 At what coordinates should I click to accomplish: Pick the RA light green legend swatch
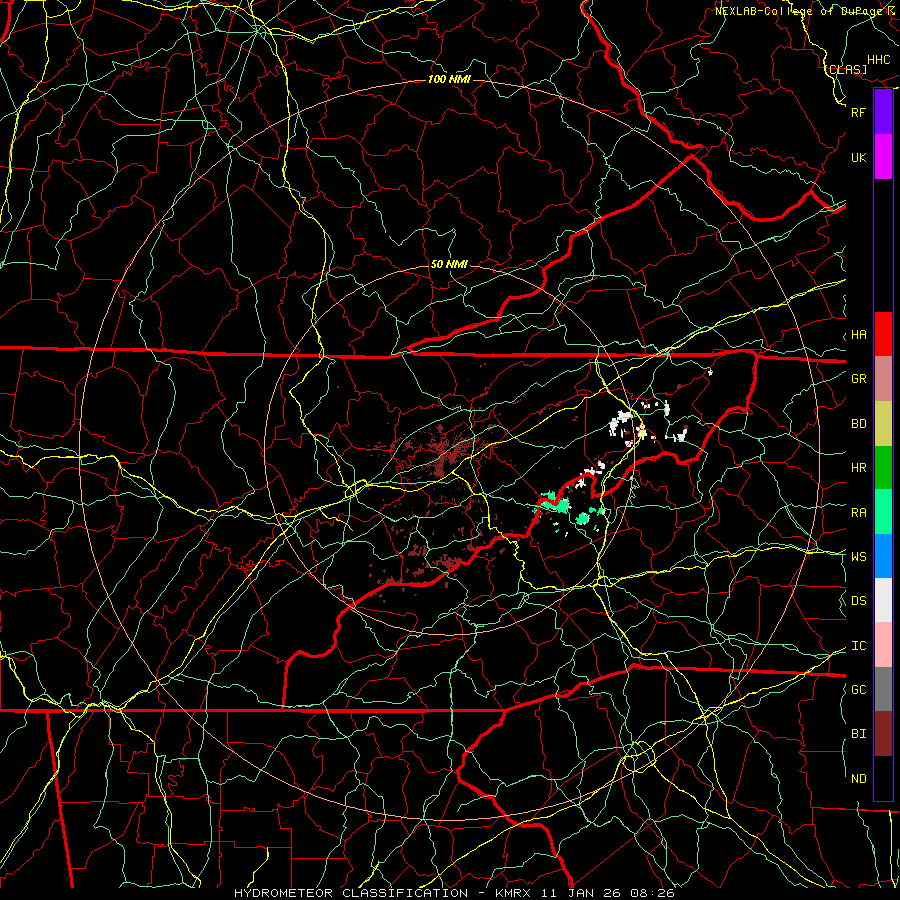(883, 512)
